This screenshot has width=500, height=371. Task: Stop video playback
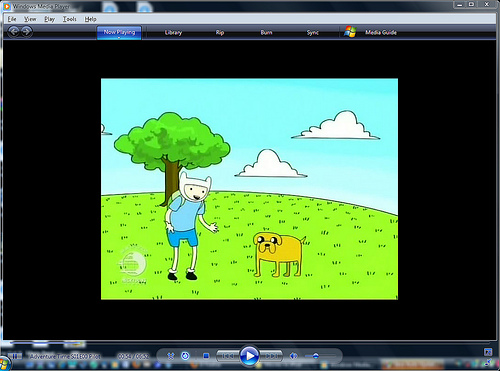pos(206,356)
